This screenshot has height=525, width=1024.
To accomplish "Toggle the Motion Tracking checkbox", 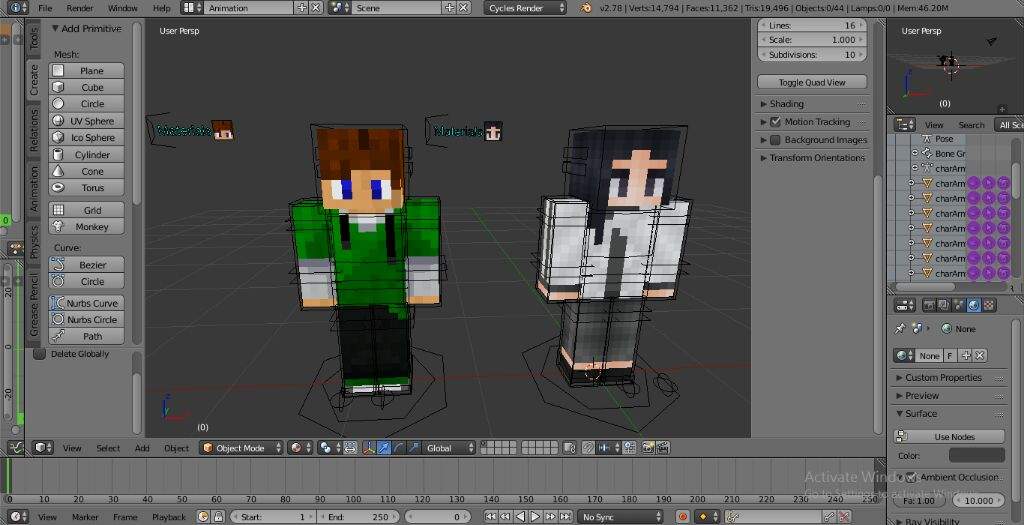I will pos(775,121).
